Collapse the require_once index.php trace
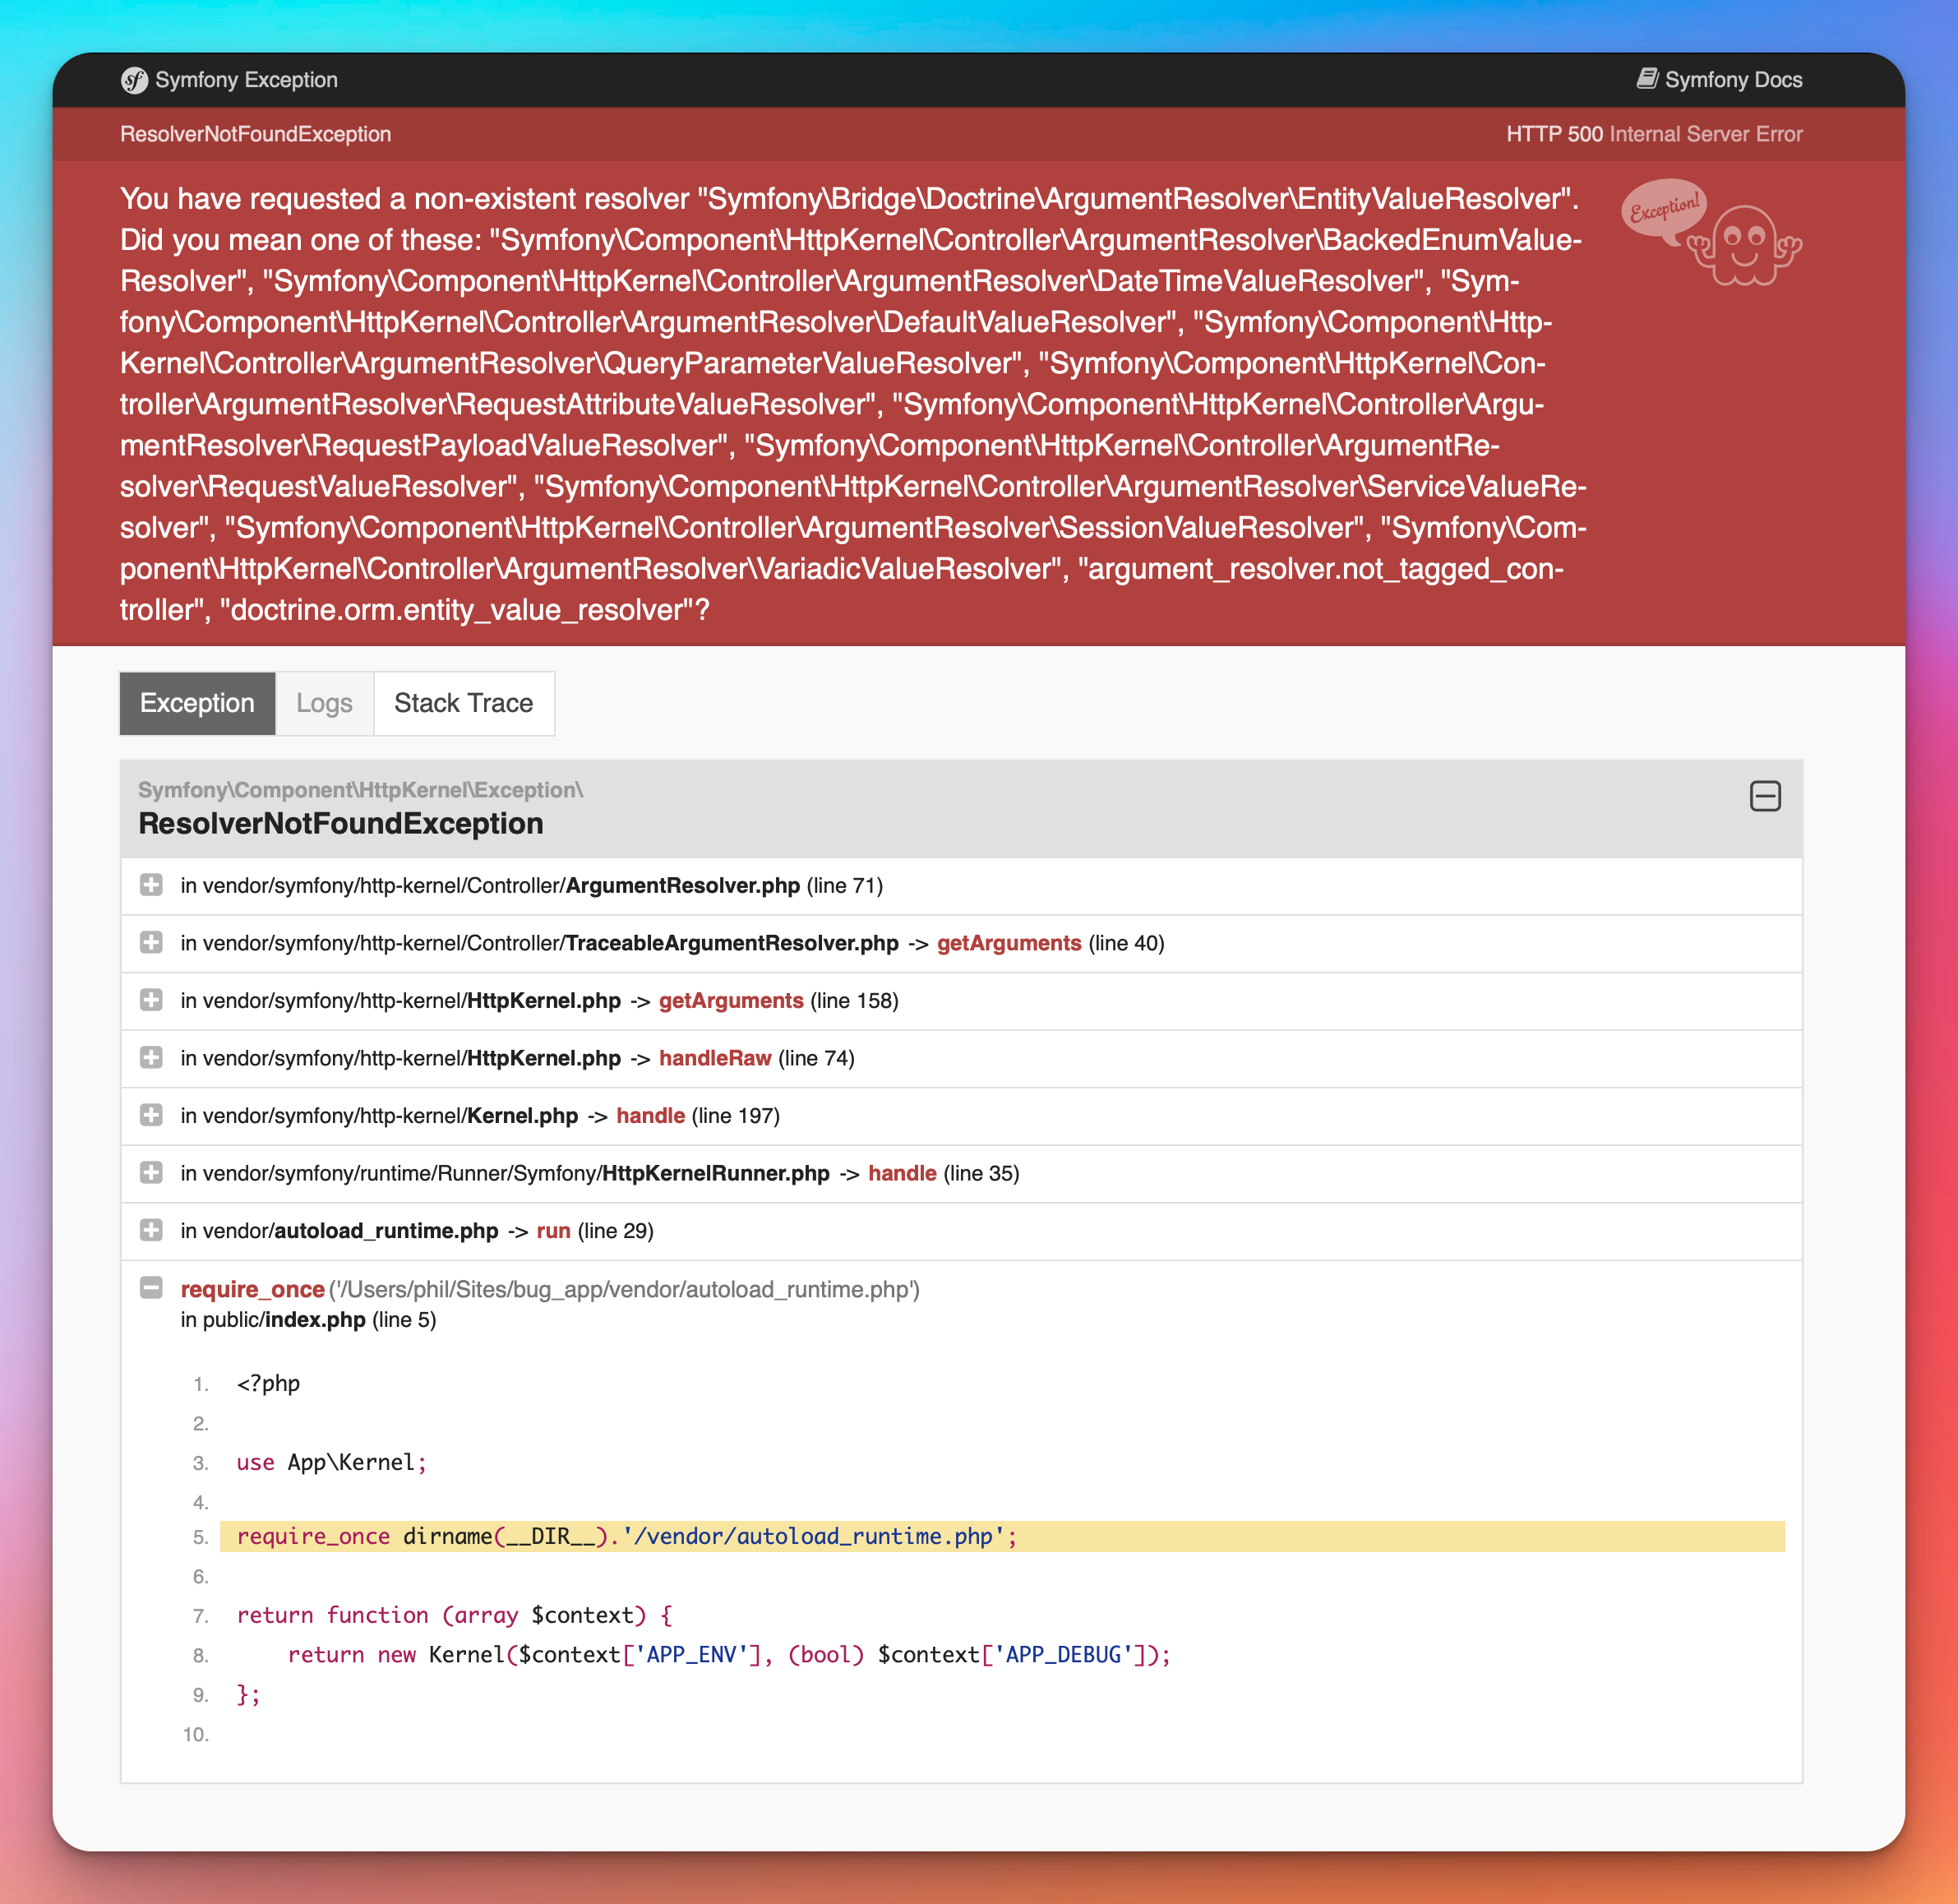Image resolution: width=1958 pixels, height=1904 pixels. pyautogui.click(x=151, y=1288)
